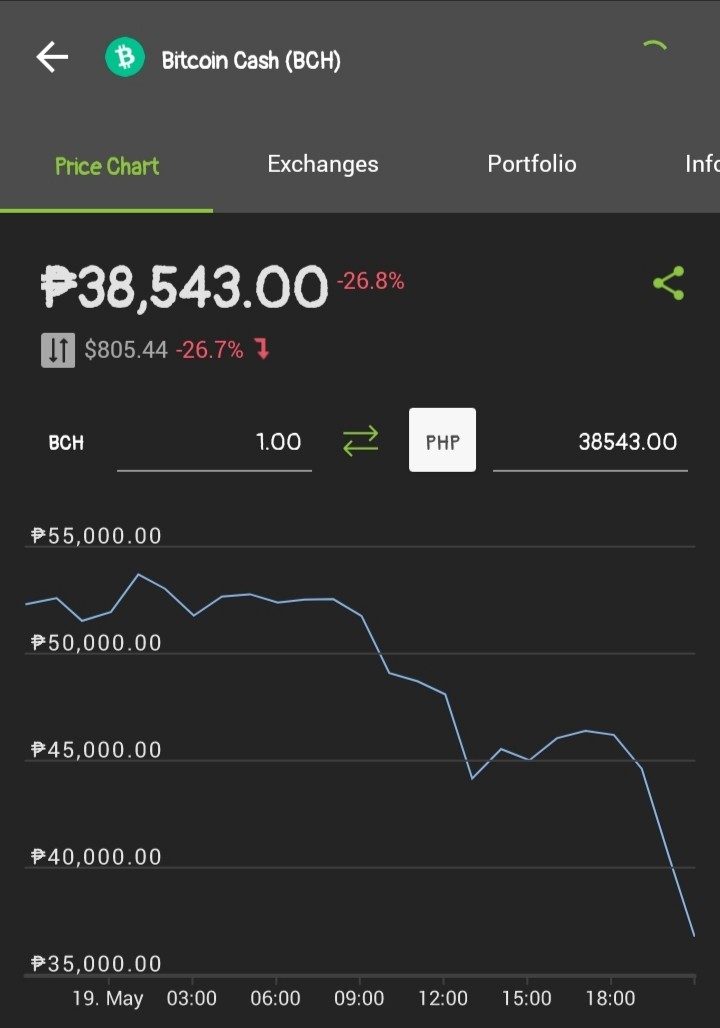Toggle the price swap up-down arrows icon

tap(58, 350)
